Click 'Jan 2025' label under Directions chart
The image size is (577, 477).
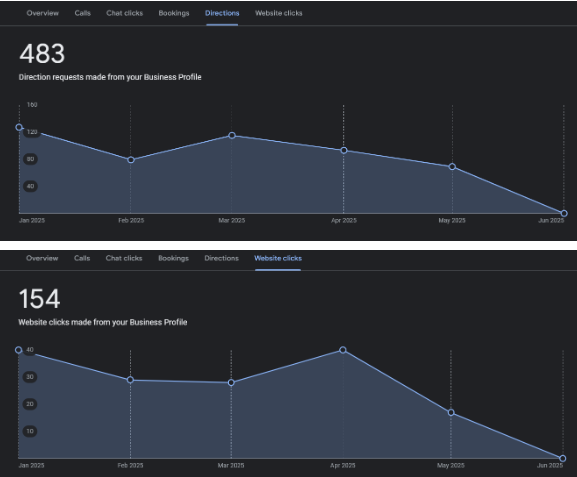32,220
